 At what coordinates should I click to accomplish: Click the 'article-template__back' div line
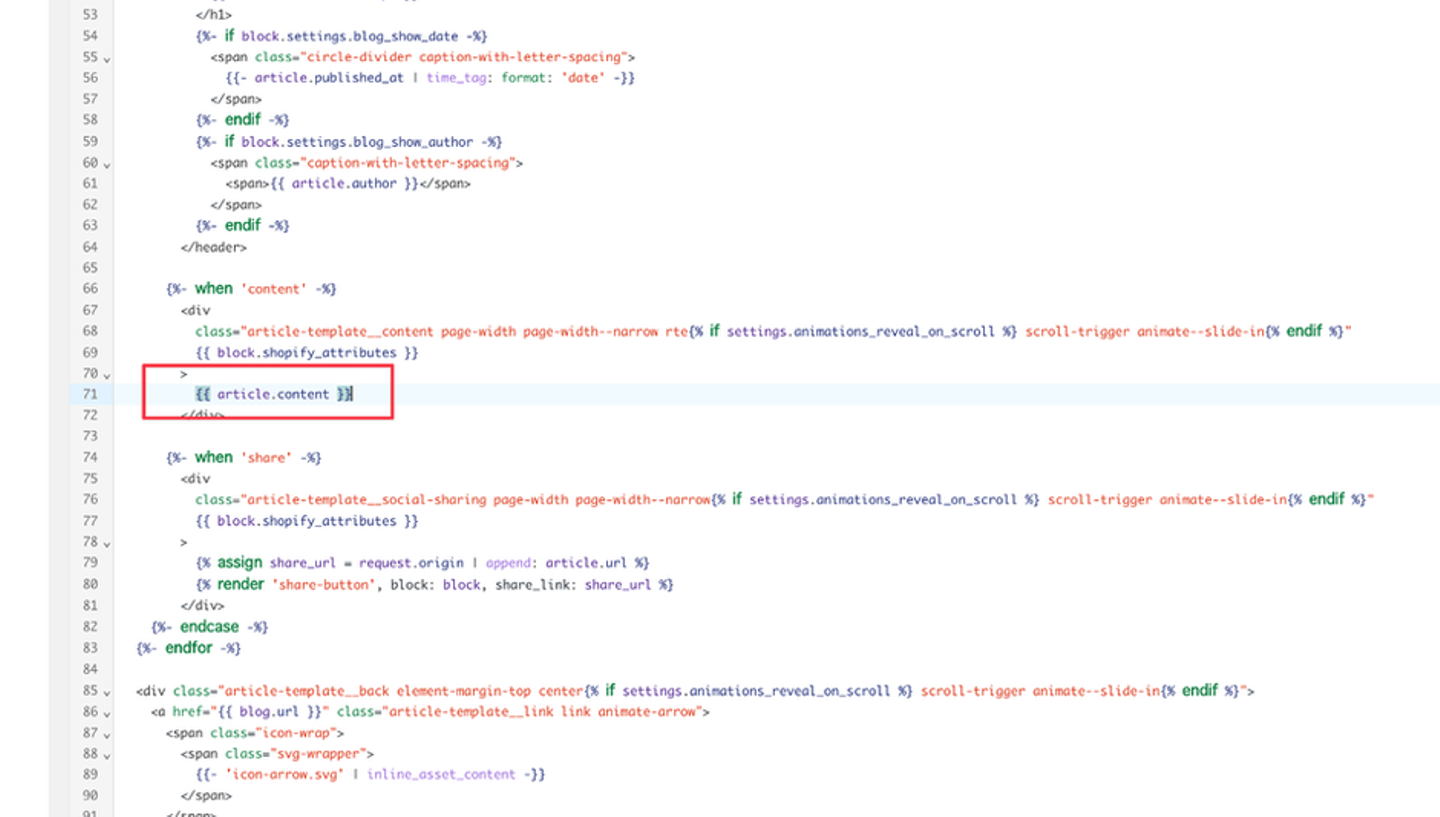(695, 690)
